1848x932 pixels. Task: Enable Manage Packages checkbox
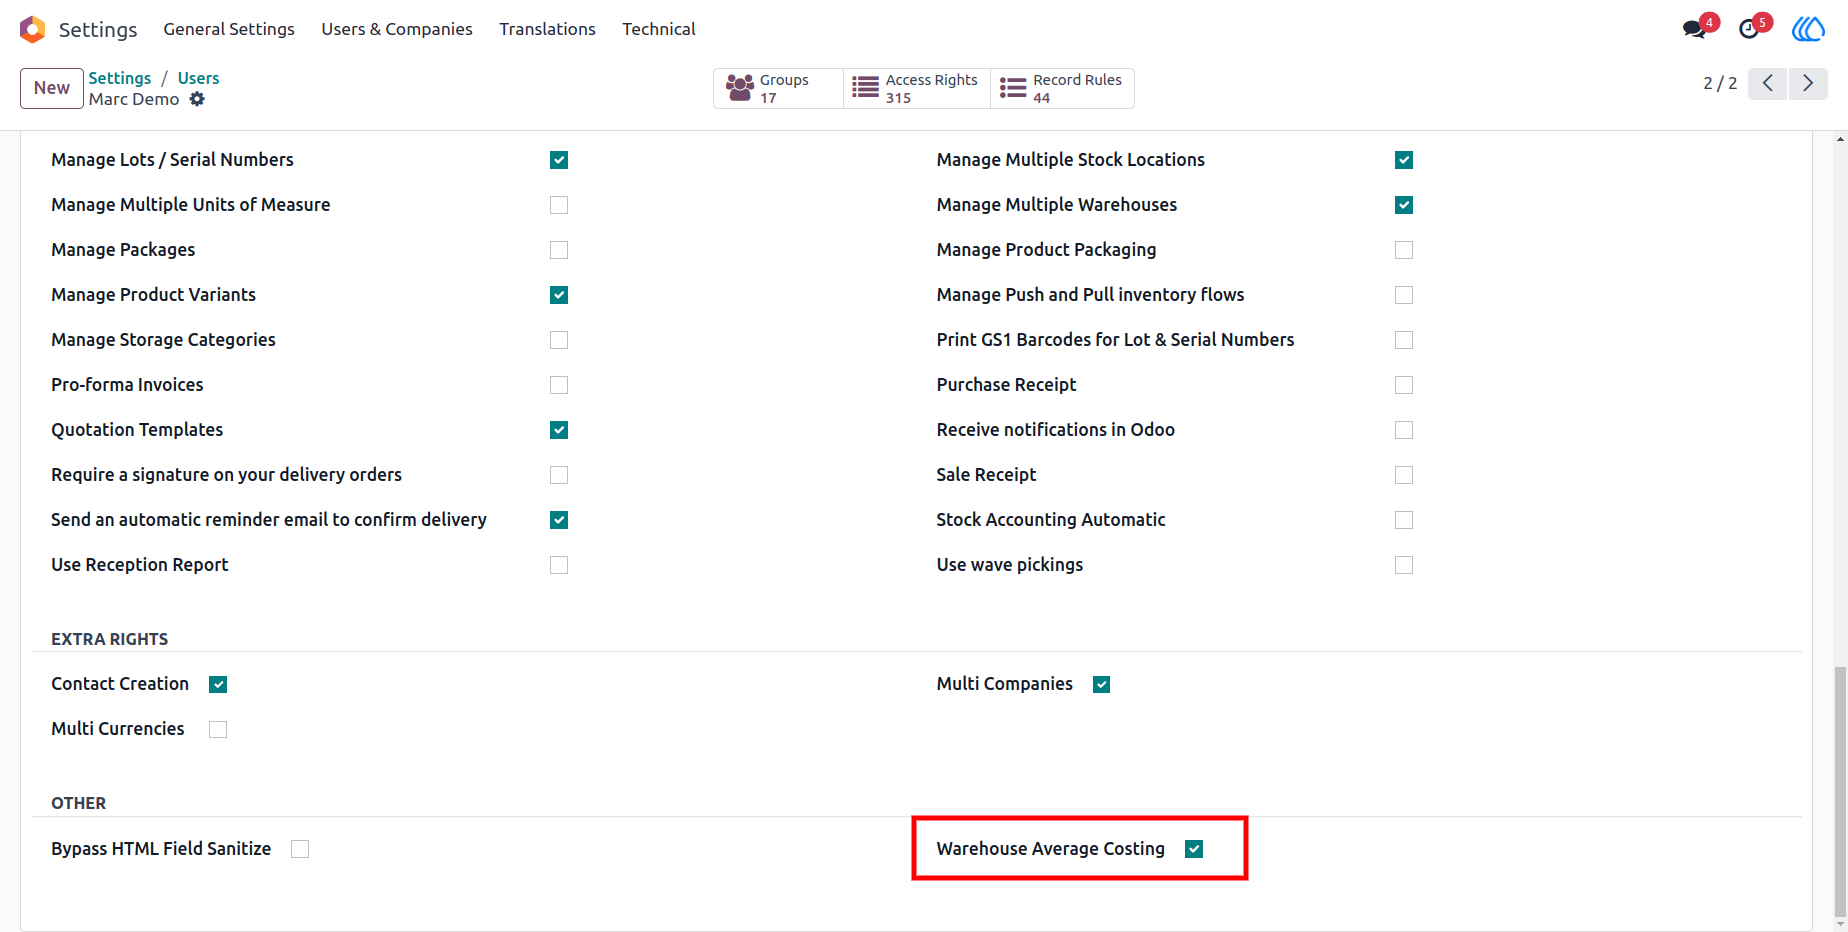[x=559, y=250]
